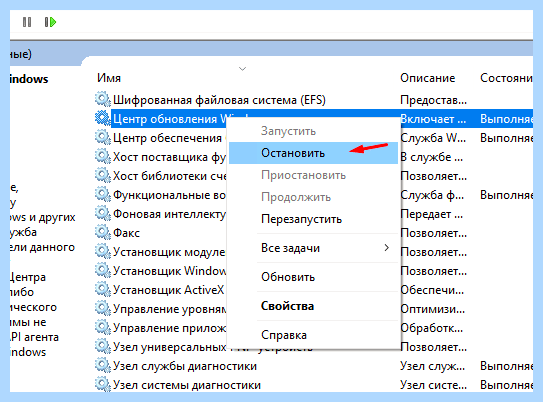Click gear icon beside Узел службы диагностики

103,365
